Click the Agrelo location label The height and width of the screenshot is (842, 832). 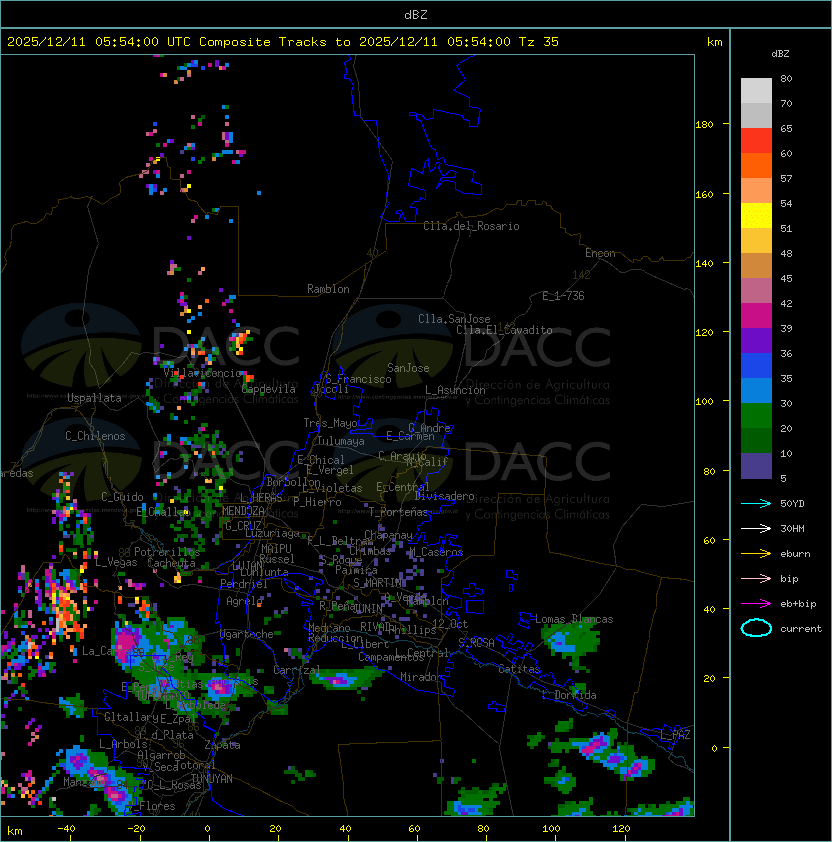244,601
